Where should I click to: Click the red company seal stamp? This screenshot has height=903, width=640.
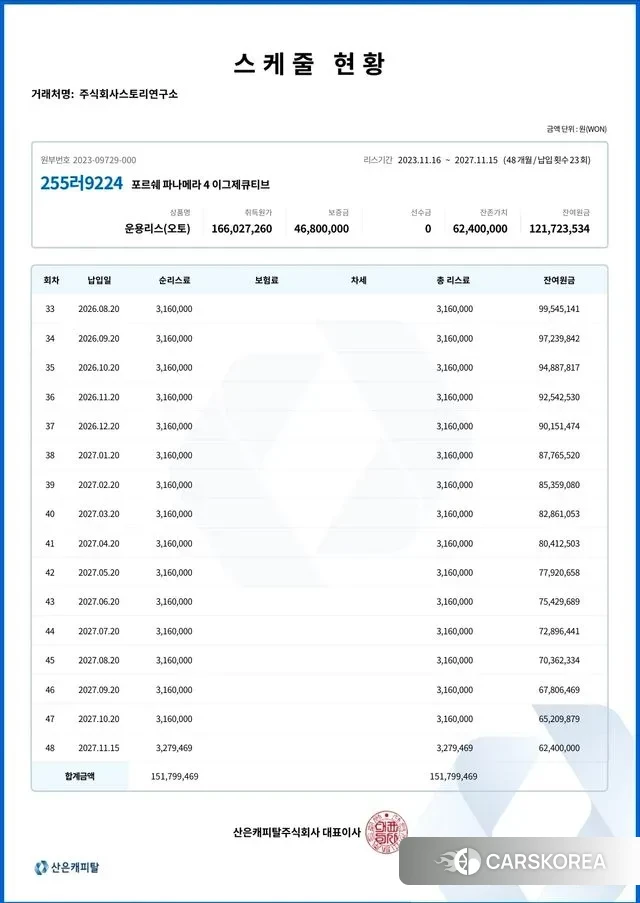click(386, 831)
